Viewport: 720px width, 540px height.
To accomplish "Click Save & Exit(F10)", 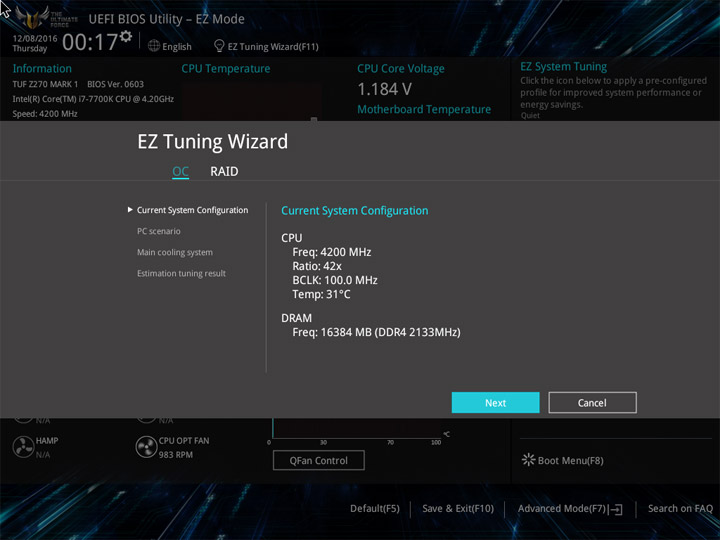I will click(458, 508).
